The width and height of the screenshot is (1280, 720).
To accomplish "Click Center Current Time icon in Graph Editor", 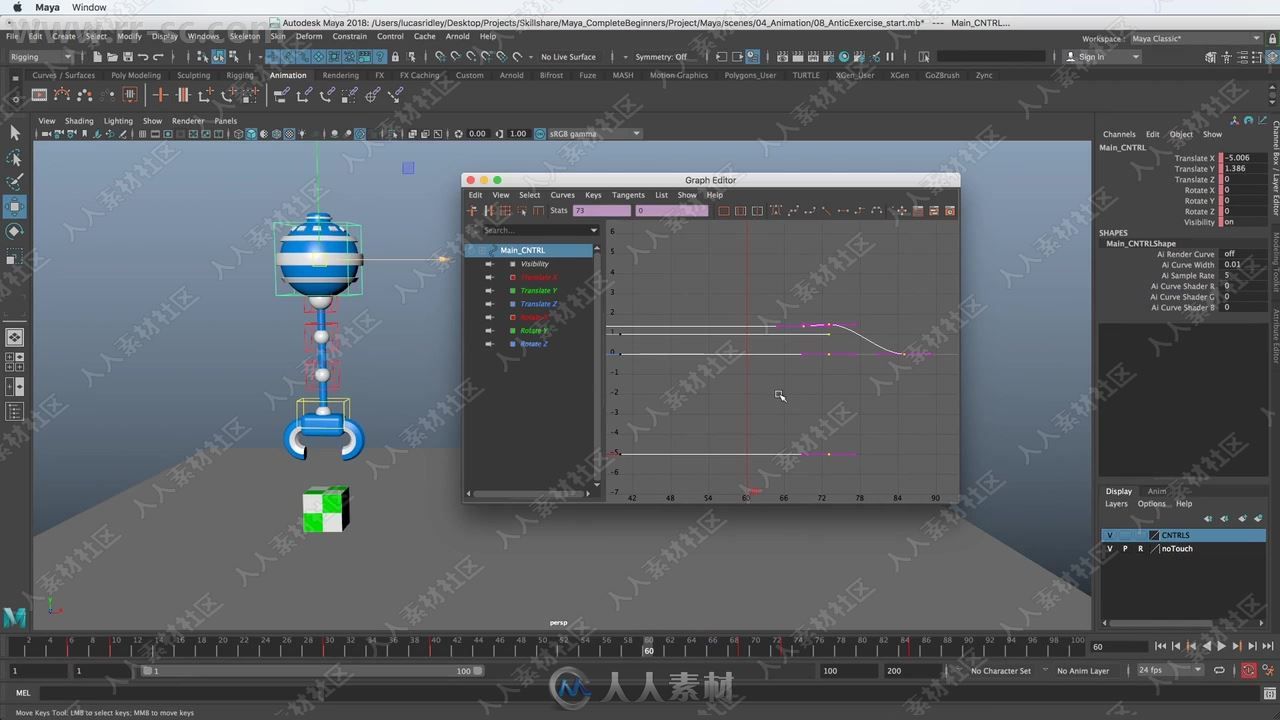I will [x=757, y=211].
